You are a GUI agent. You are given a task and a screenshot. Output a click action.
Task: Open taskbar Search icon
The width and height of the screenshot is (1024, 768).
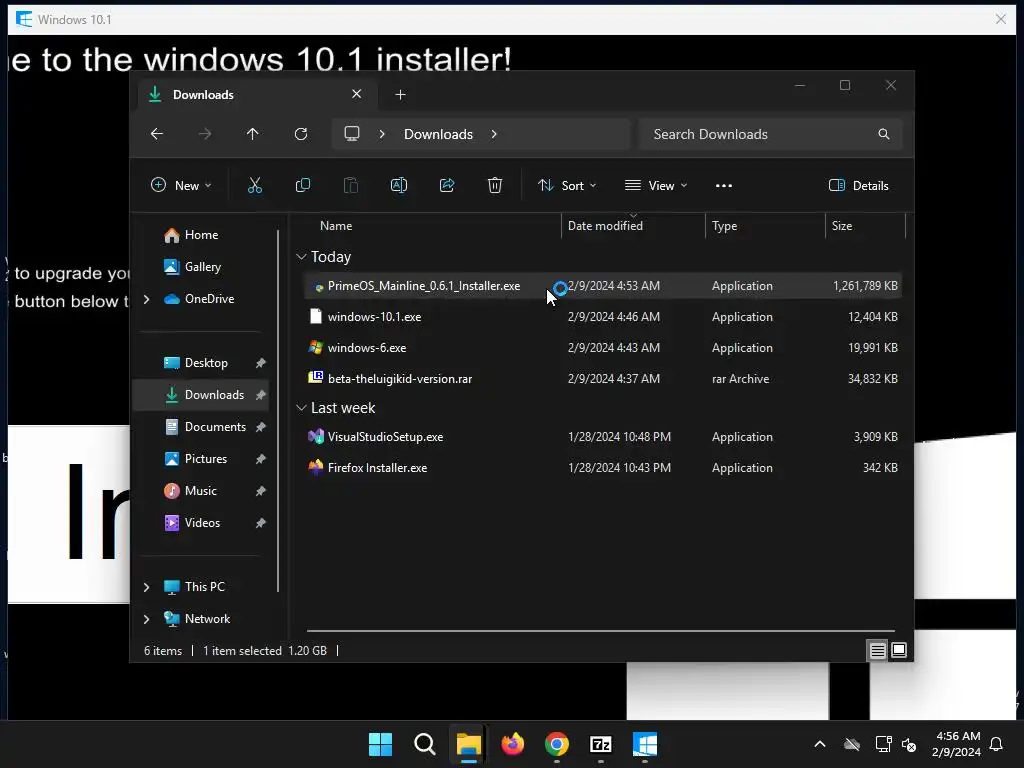coord(424,744)
